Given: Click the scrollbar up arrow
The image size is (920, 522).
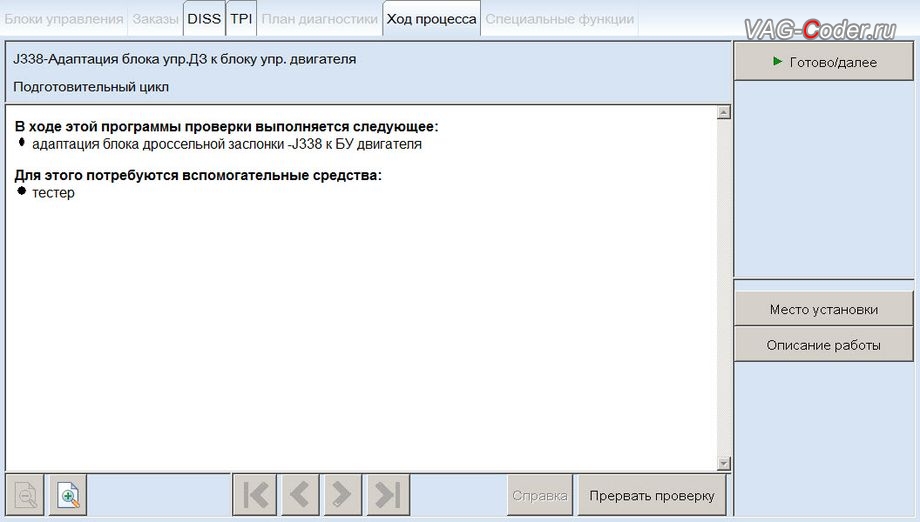Looking at the screenshot, I should click(723, 112).
